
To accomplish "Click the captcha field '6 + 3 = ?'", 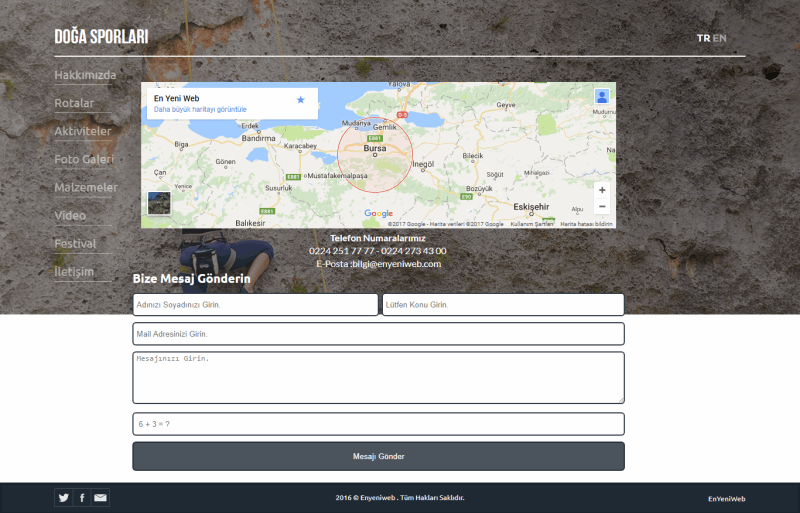I will pyautogui.click(x=379, y=424).
